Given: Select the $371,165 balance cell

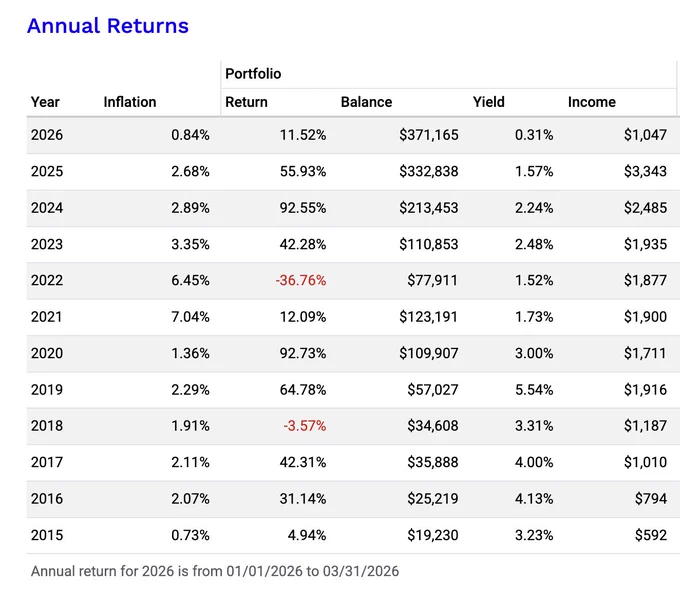Looking at the screenshot, I should click(429, 135).
